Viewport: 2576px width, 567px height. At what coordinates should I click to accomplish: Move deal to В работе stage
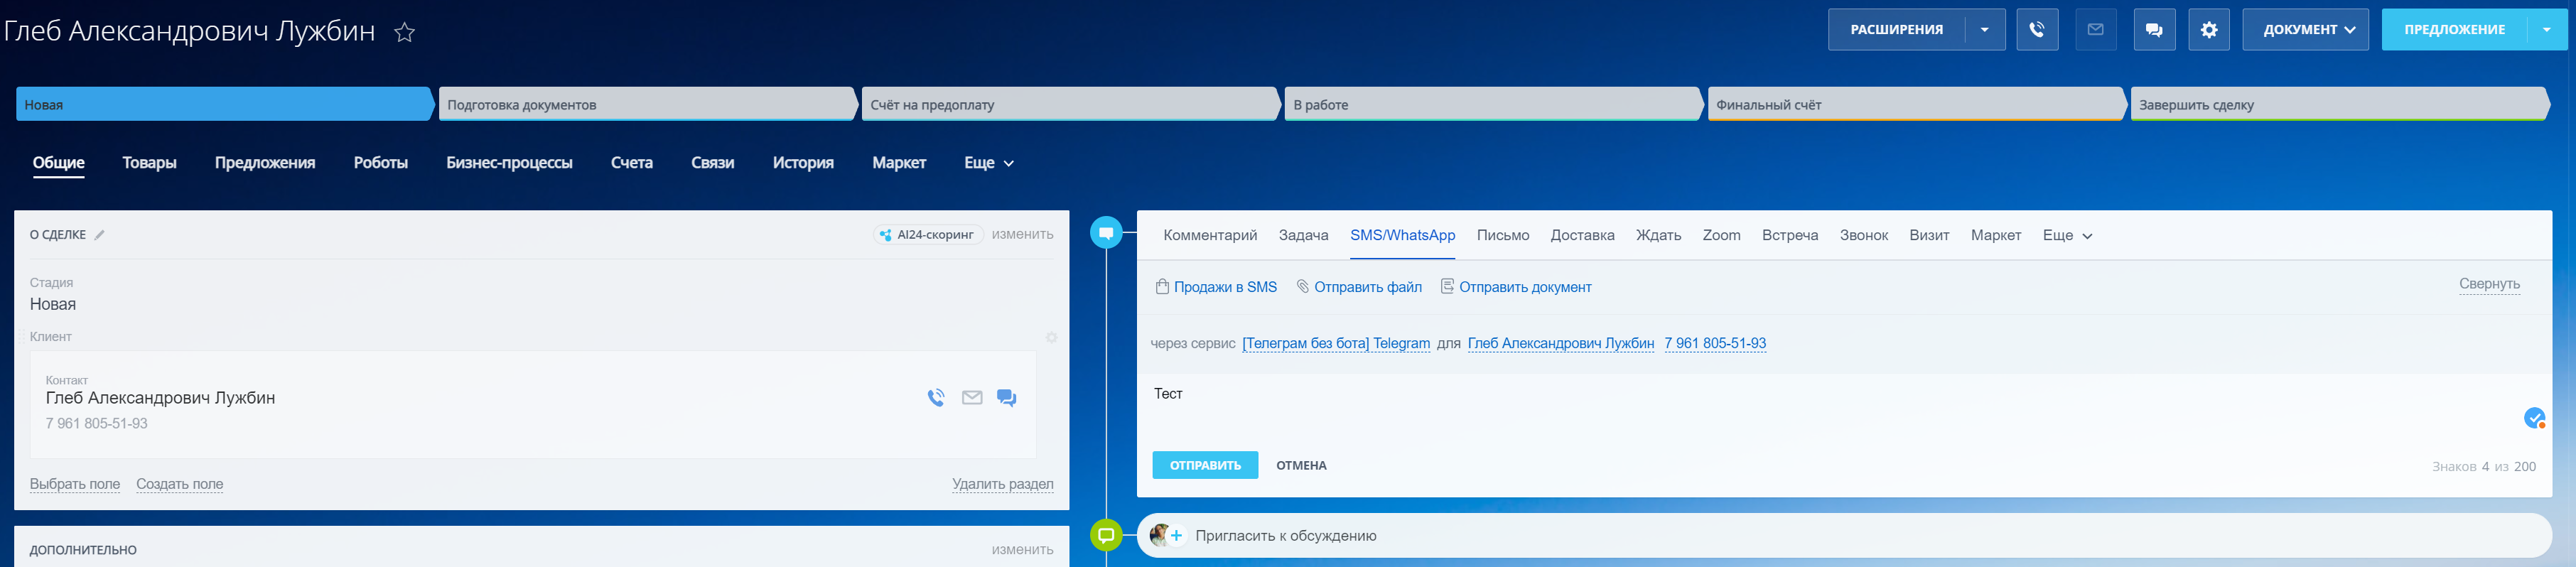coord(1493,105)
